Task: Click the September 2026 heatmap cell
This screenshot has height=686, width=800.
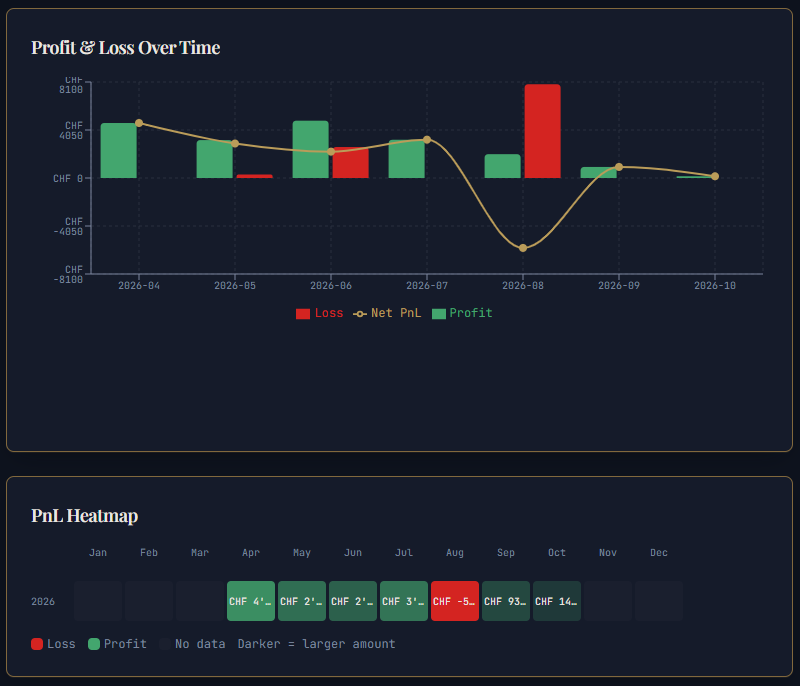Action: tap(506, 601)
